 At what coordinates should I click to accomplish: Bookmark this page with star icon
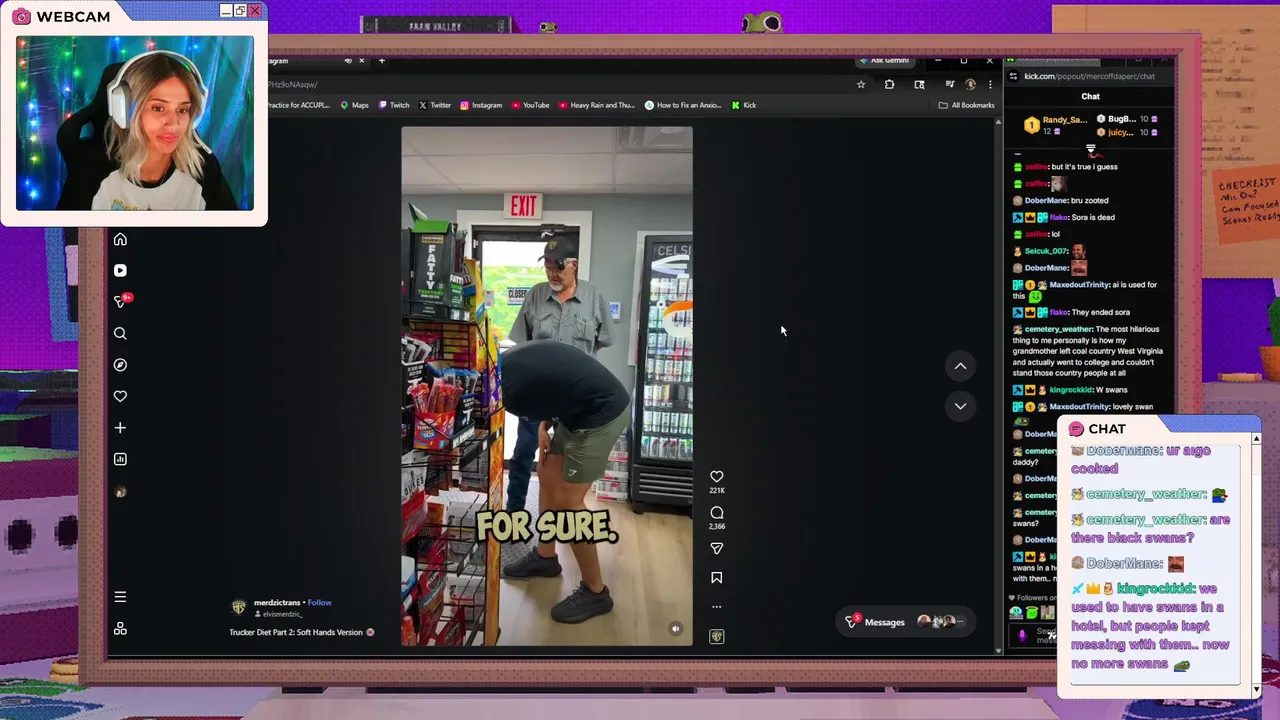tap(860, 85)
